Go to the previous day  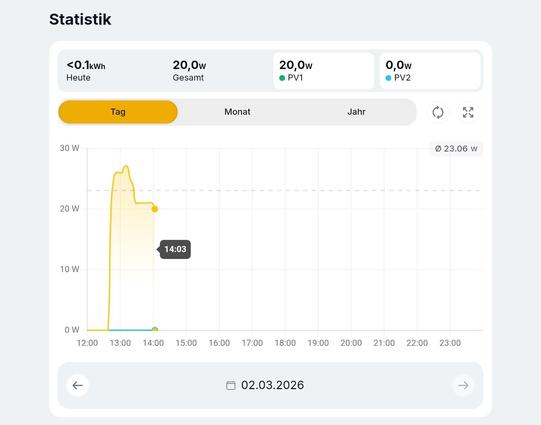pos(78,385)
